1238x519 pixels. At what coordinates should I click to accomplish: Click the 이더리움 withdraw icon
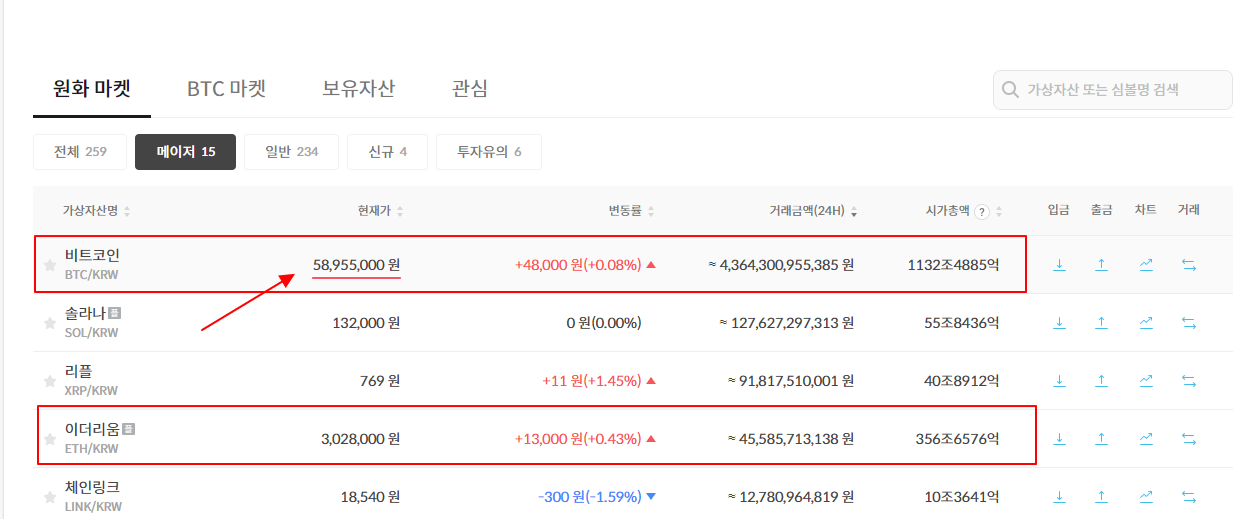[1101, 439]
